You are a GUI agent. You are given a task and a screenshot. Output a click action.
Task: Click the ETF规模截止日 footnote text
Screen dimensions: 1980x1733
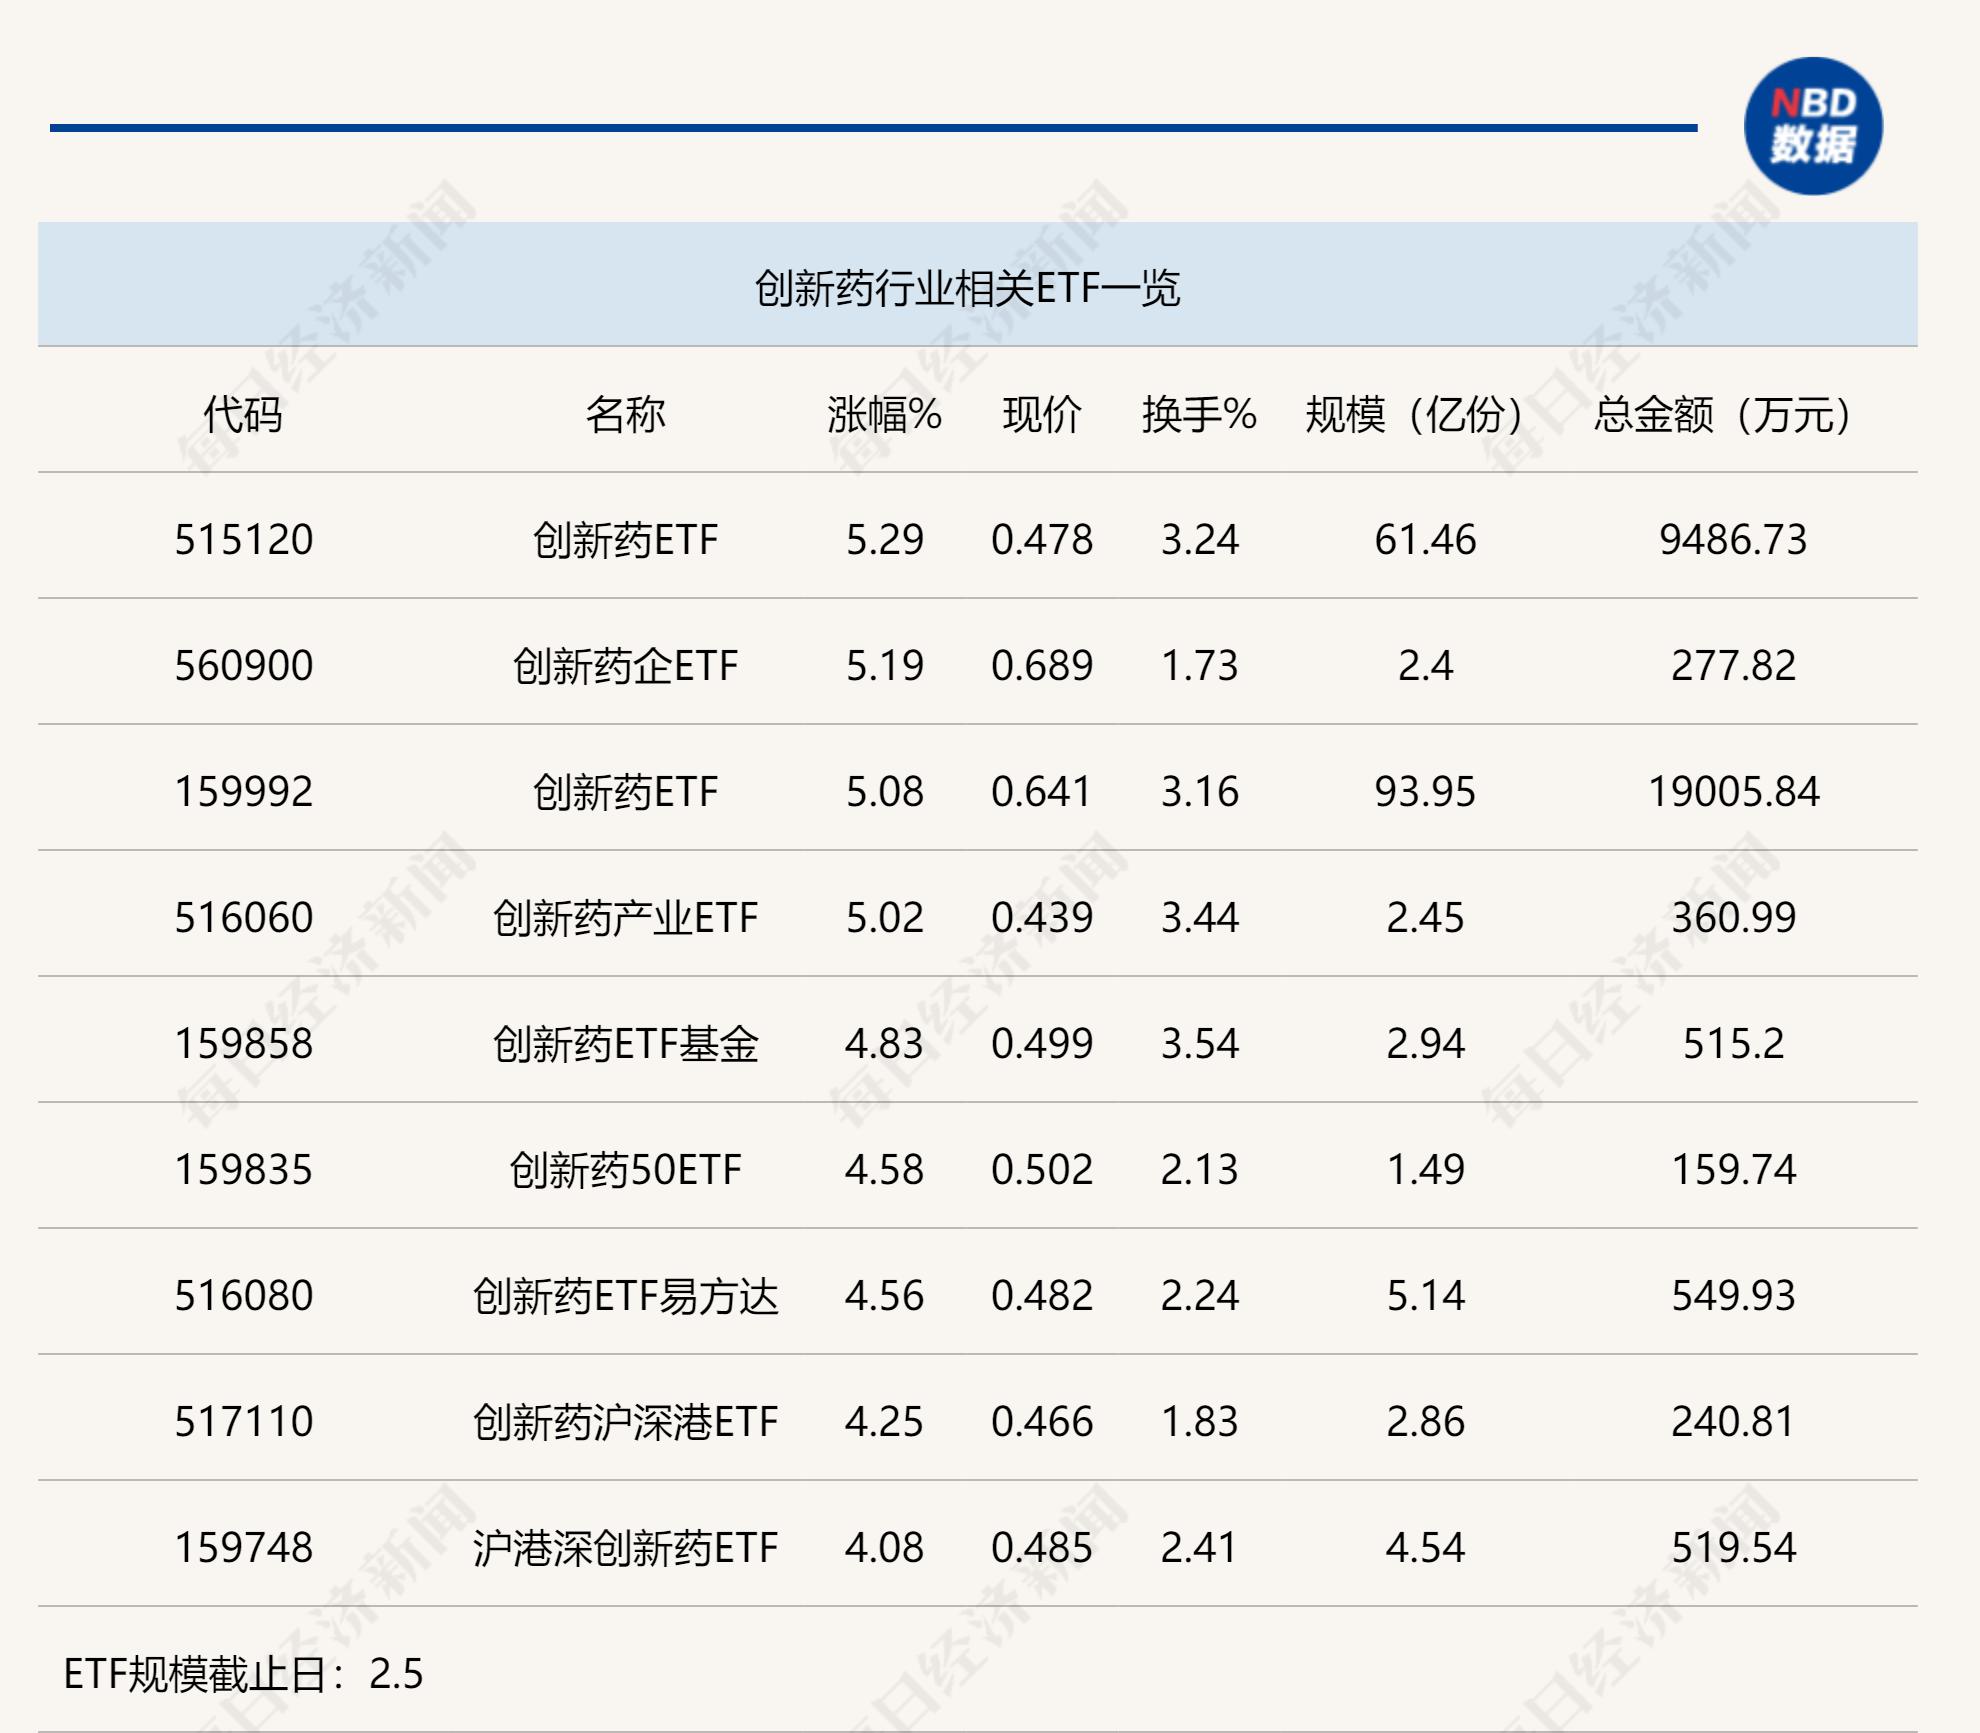(x=243, y=1674)
